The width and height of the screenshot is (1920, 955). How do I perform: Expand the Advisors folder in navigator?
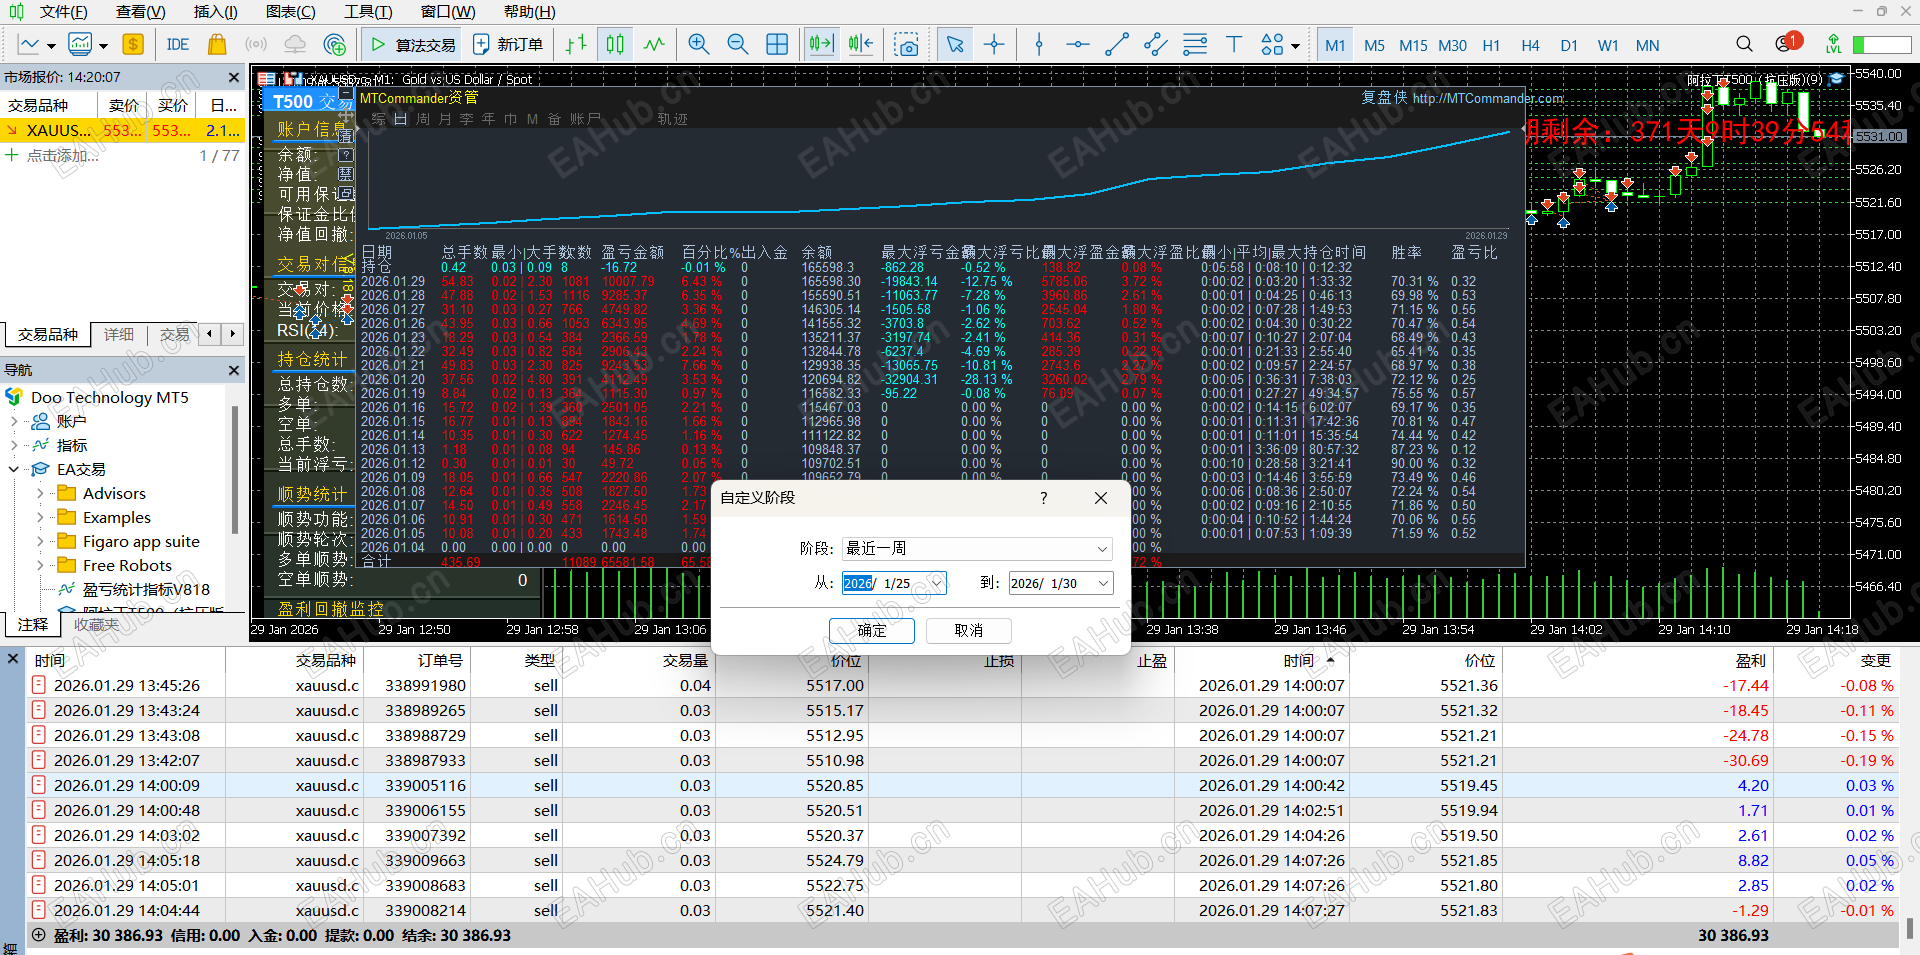40,493
